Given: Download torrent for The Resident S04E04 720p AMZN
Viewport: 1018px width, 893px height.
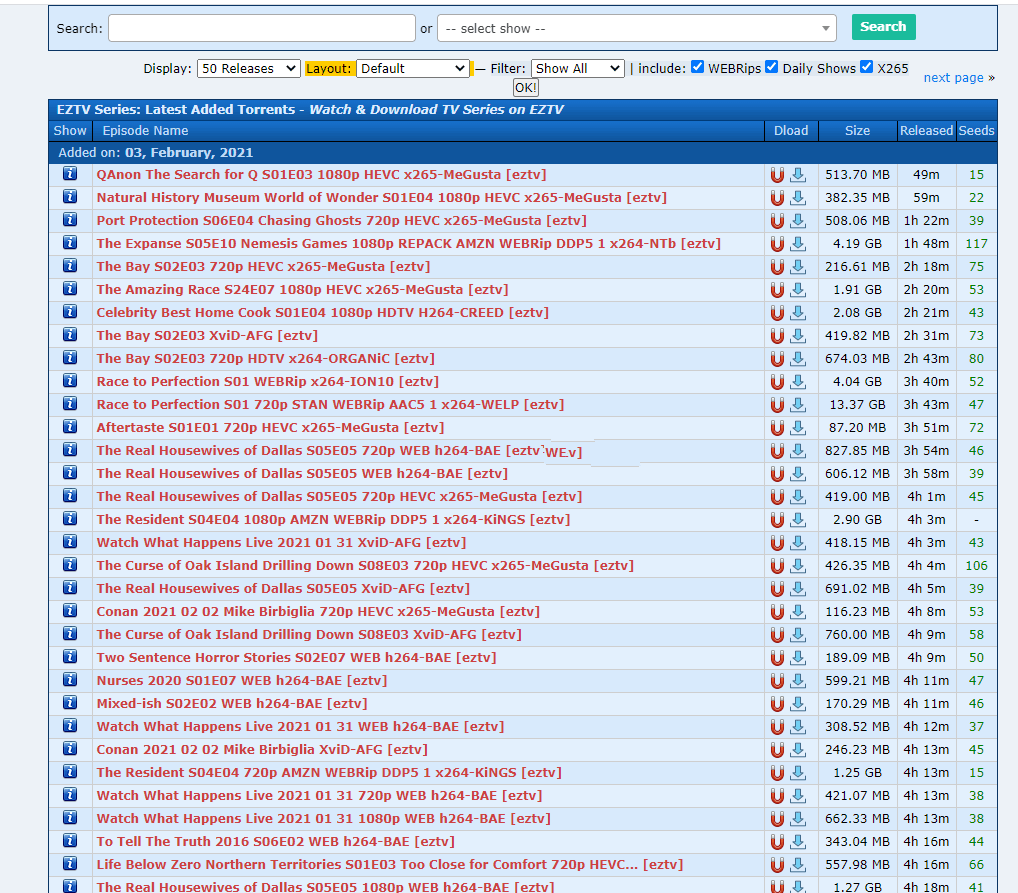Looking at the screenshot, I should pos(798,773).
